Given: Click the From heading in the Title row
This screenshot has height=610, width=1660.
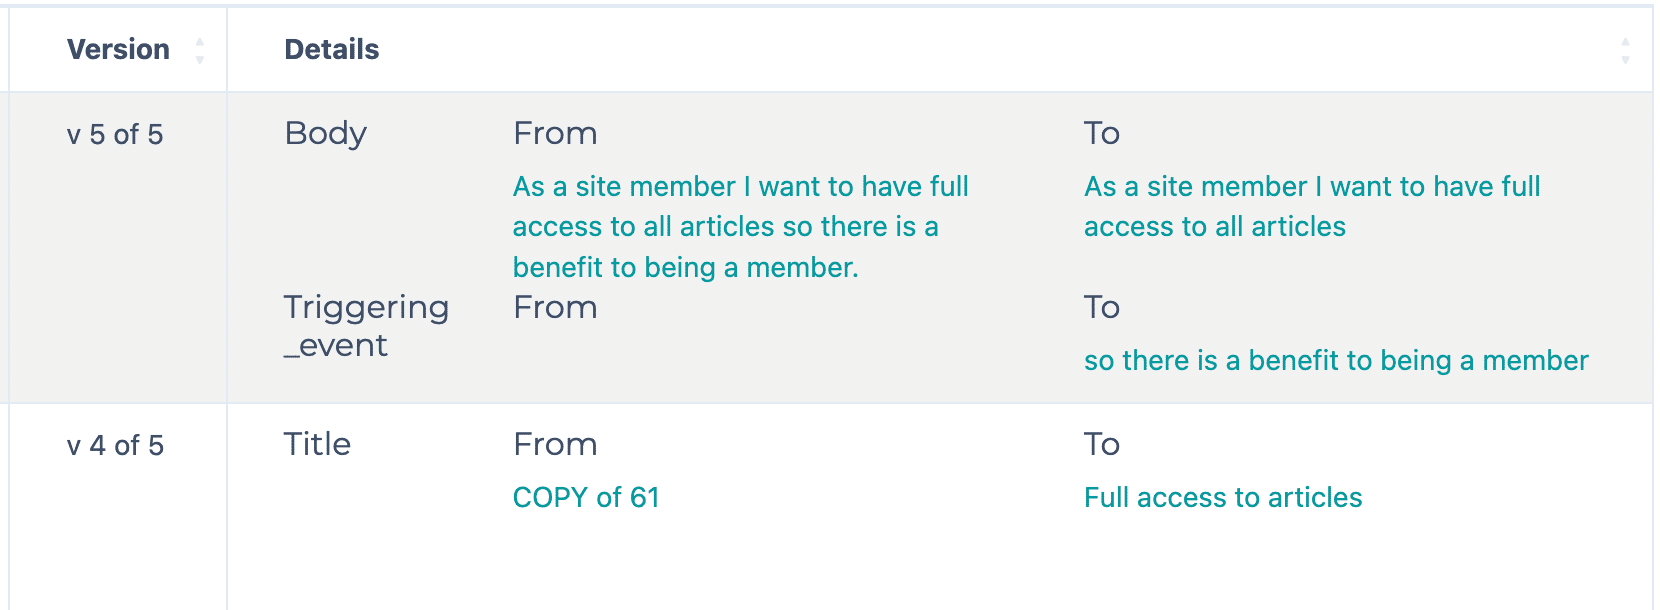Looking at the screenshot, I should click(555, 445).
